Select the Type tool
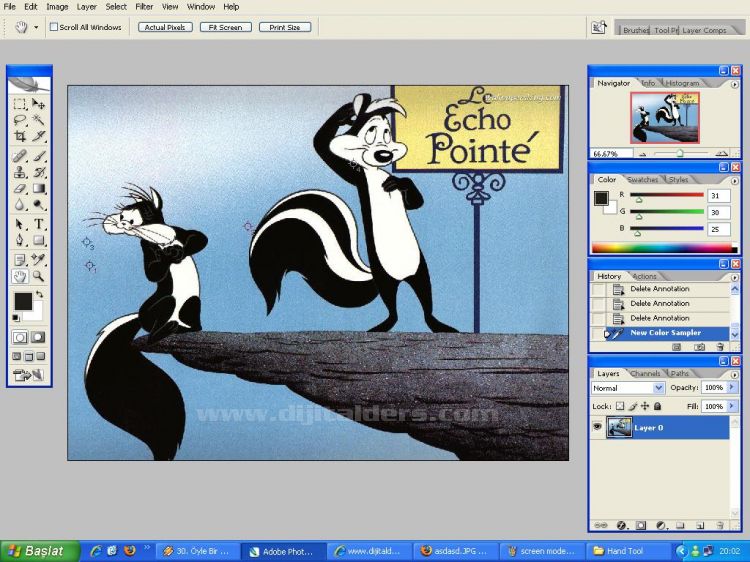This screenshot has height=562, width=750. (x=38, y=224)
